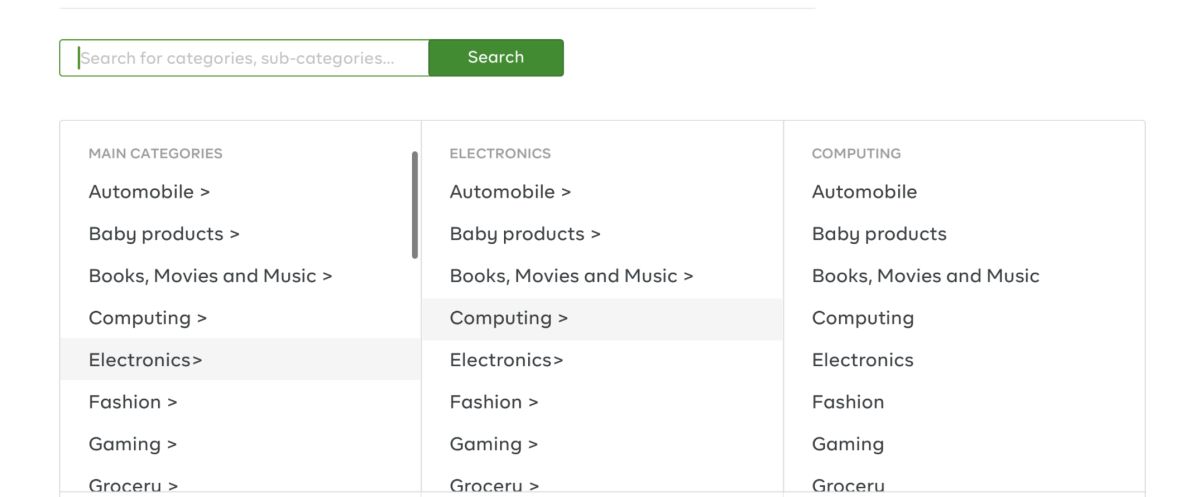
Task: Select Fashion in the Computing column
Action: pyautogui.click(x=848, y=402)
